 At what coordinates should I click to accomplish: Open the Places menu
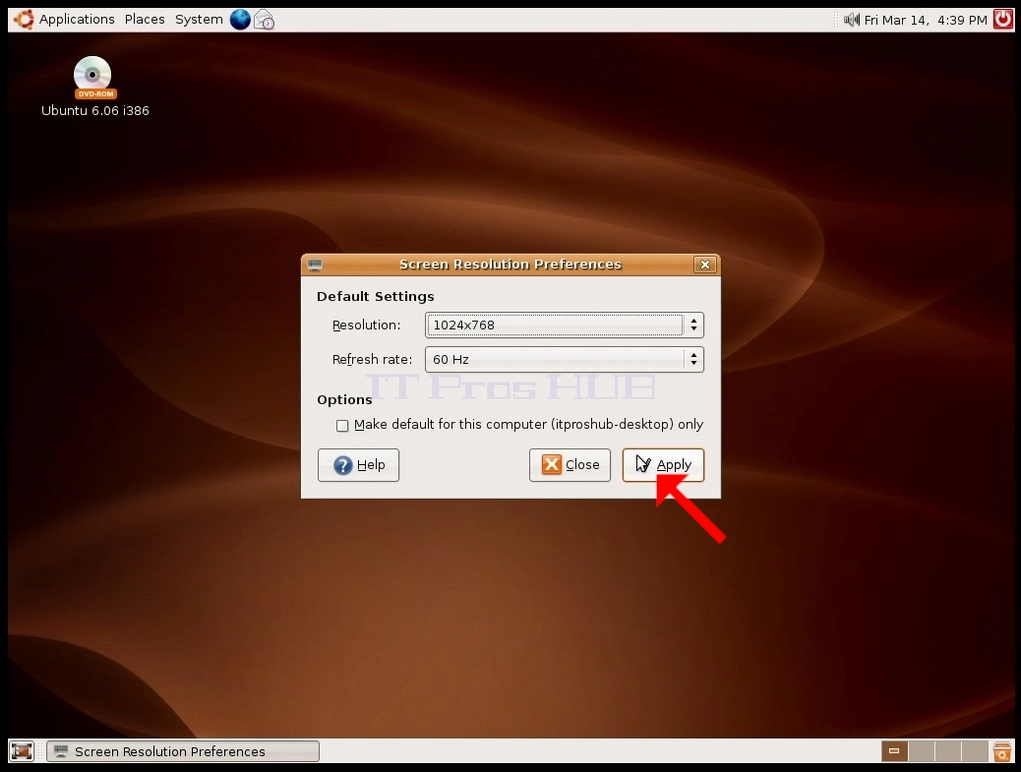(145, 20)
